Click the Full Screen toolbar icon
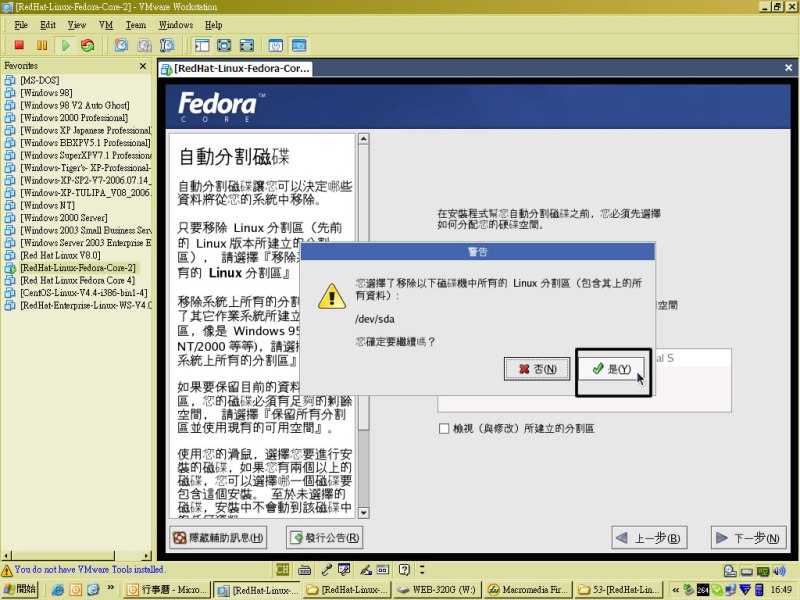Screen dimensions: 800x600 pos(247,45)
